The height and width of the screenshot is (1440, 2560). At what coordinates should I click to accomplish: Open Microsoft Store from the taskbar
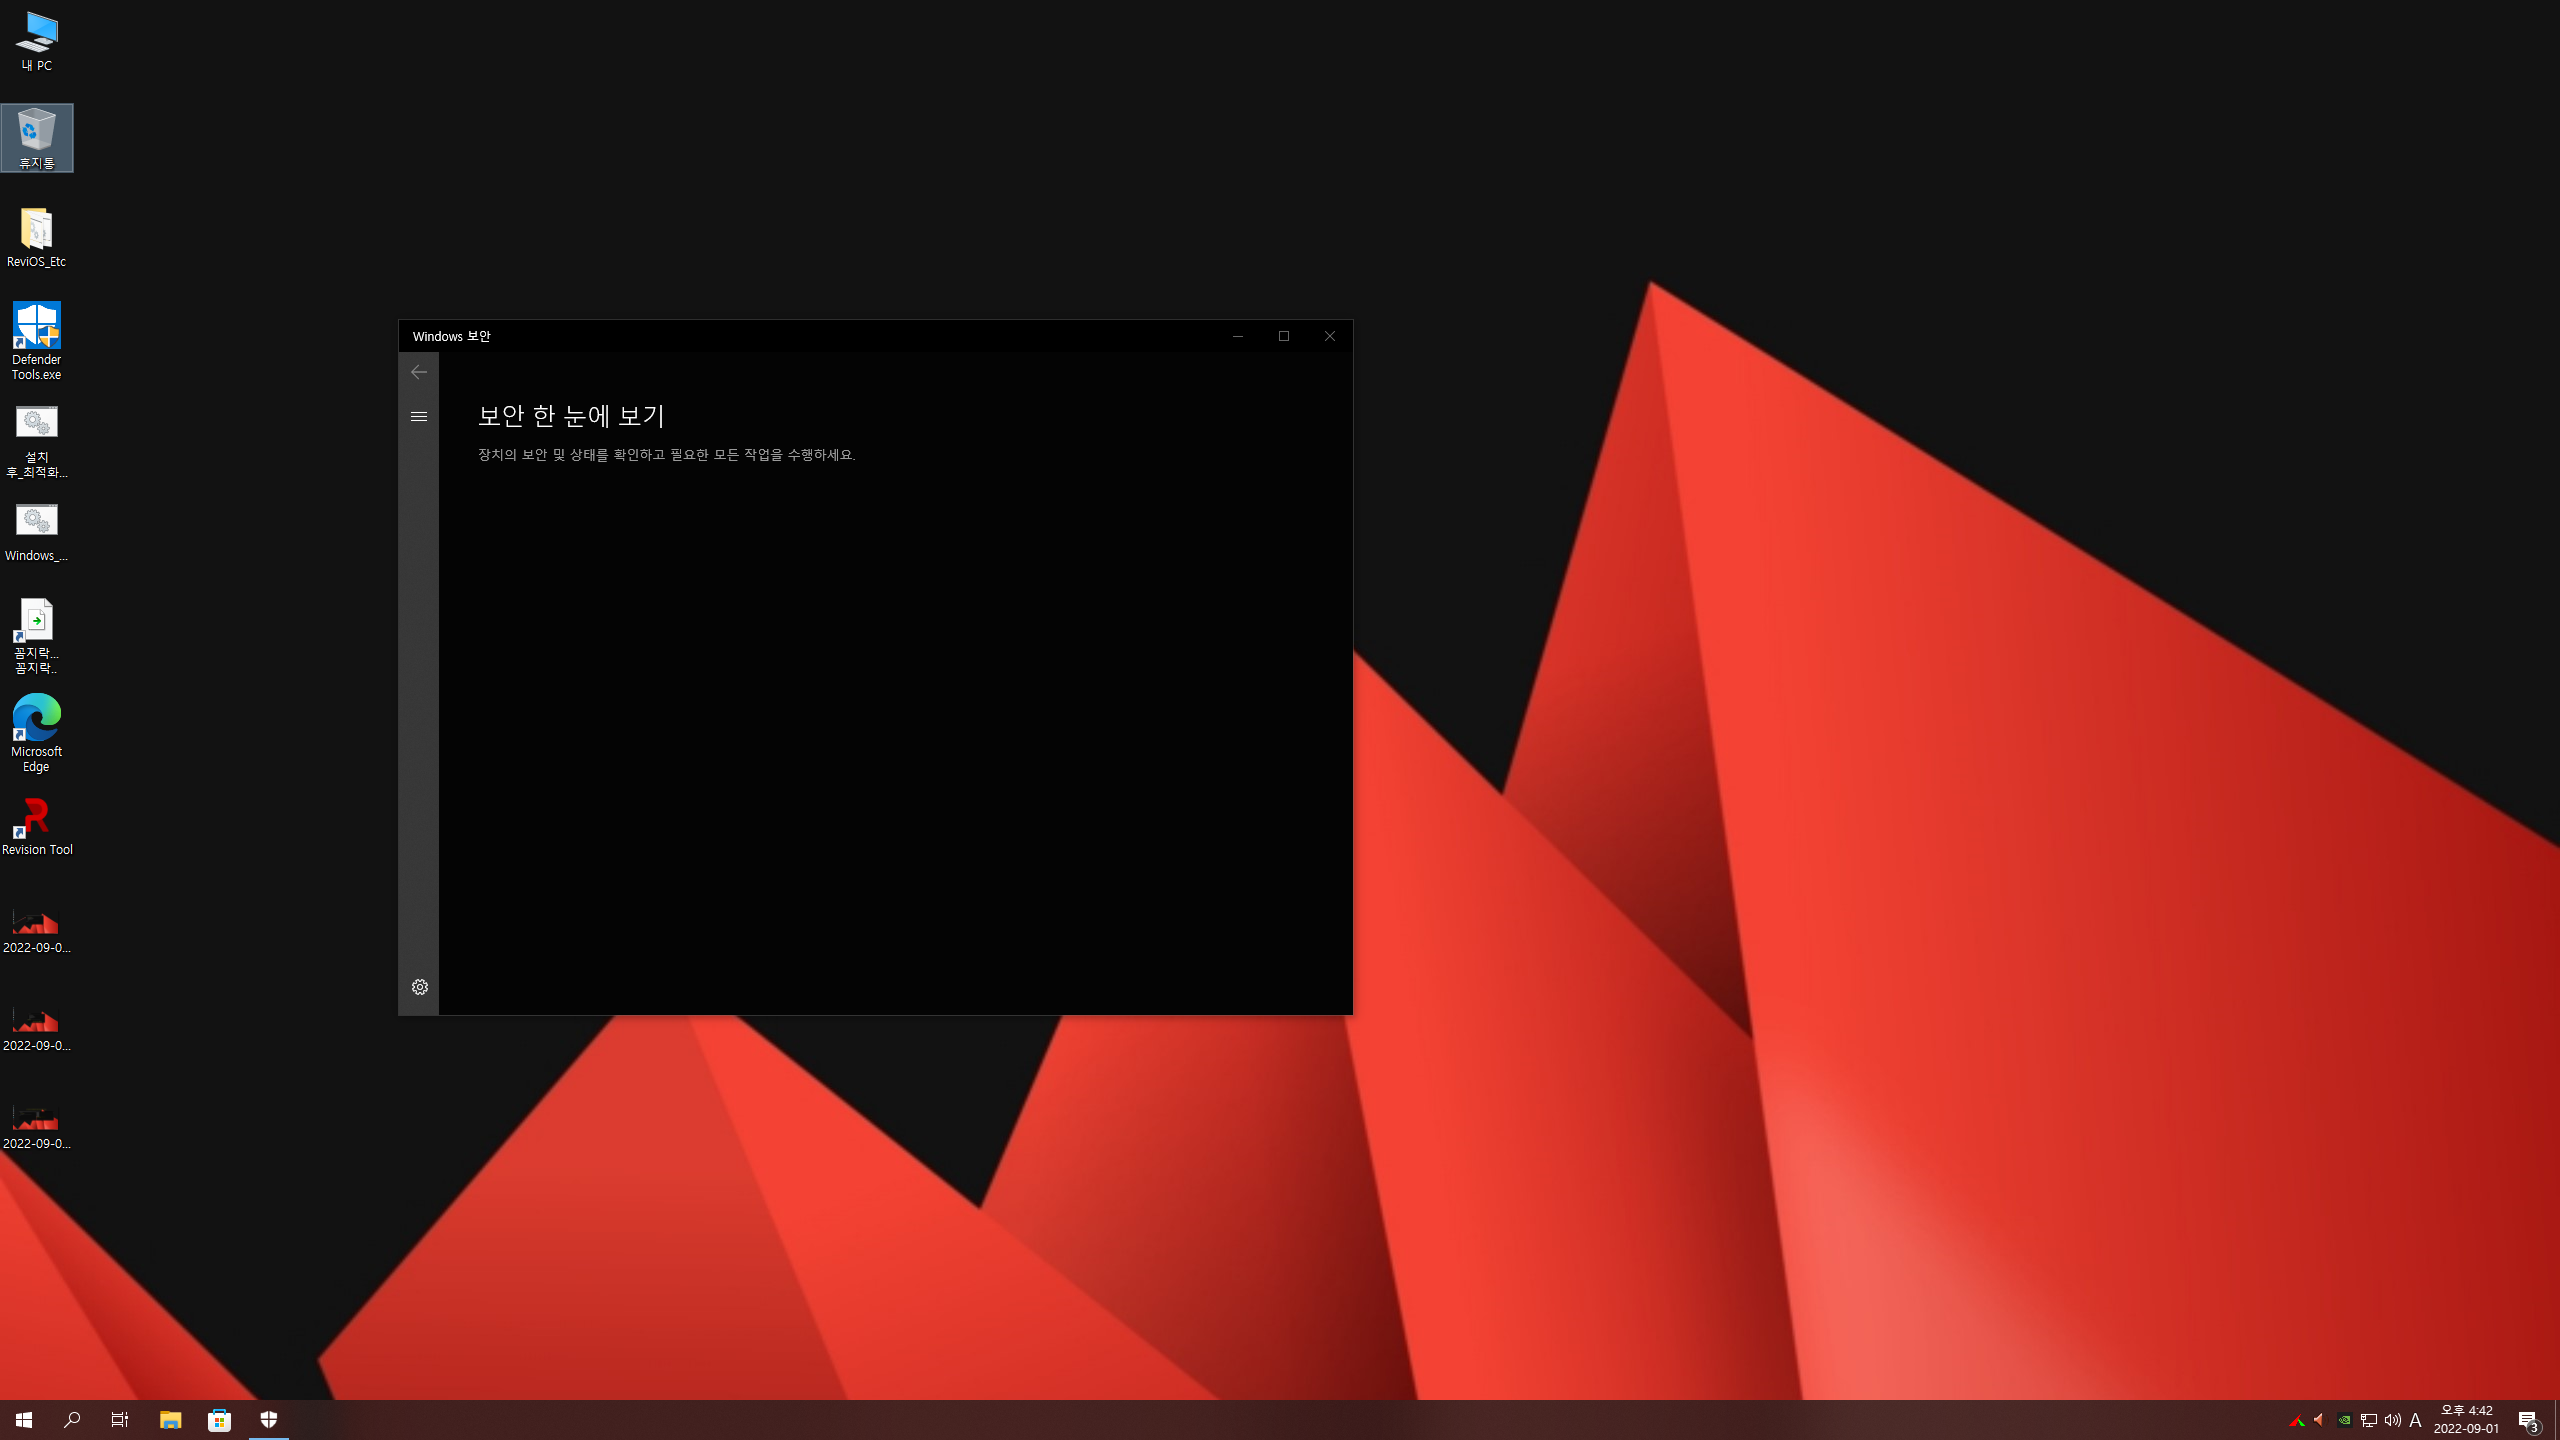coord(220,1420)
